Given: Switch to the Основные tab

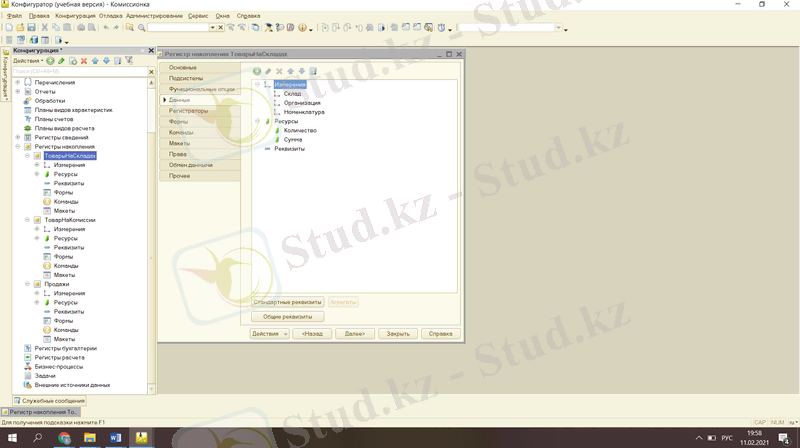Looking at the screenshot, I should tap(199, 67).
